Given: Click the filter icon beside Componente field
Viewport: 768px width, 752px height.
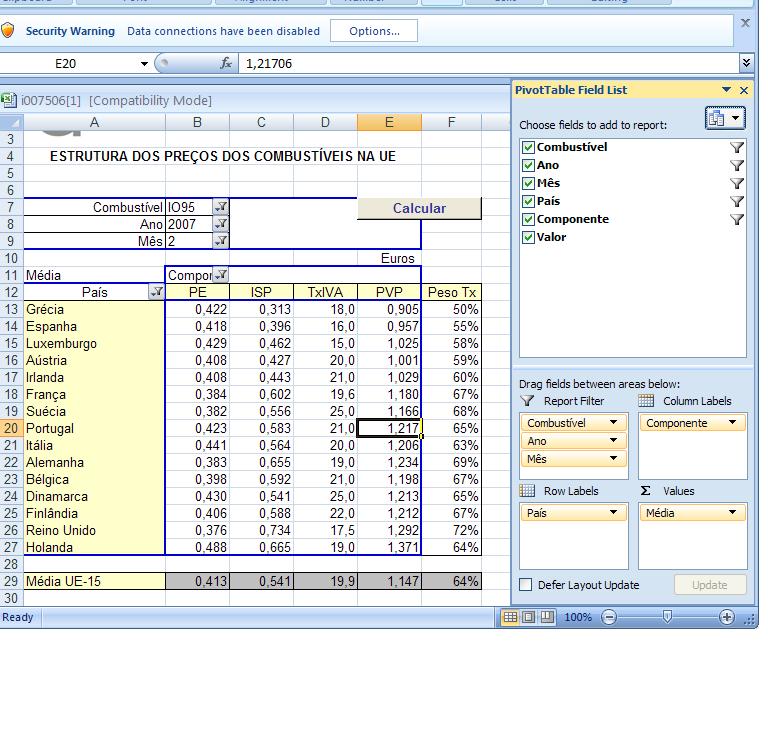Looking at the screenshot, I should (737, 219).
